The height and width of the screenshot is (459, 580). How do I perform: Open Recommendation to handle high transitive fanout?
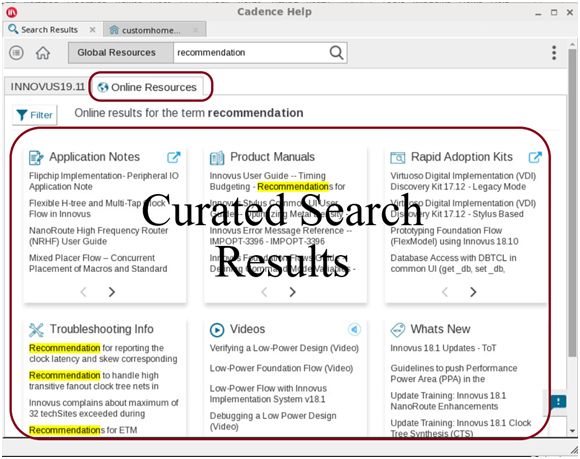[94, 381]
